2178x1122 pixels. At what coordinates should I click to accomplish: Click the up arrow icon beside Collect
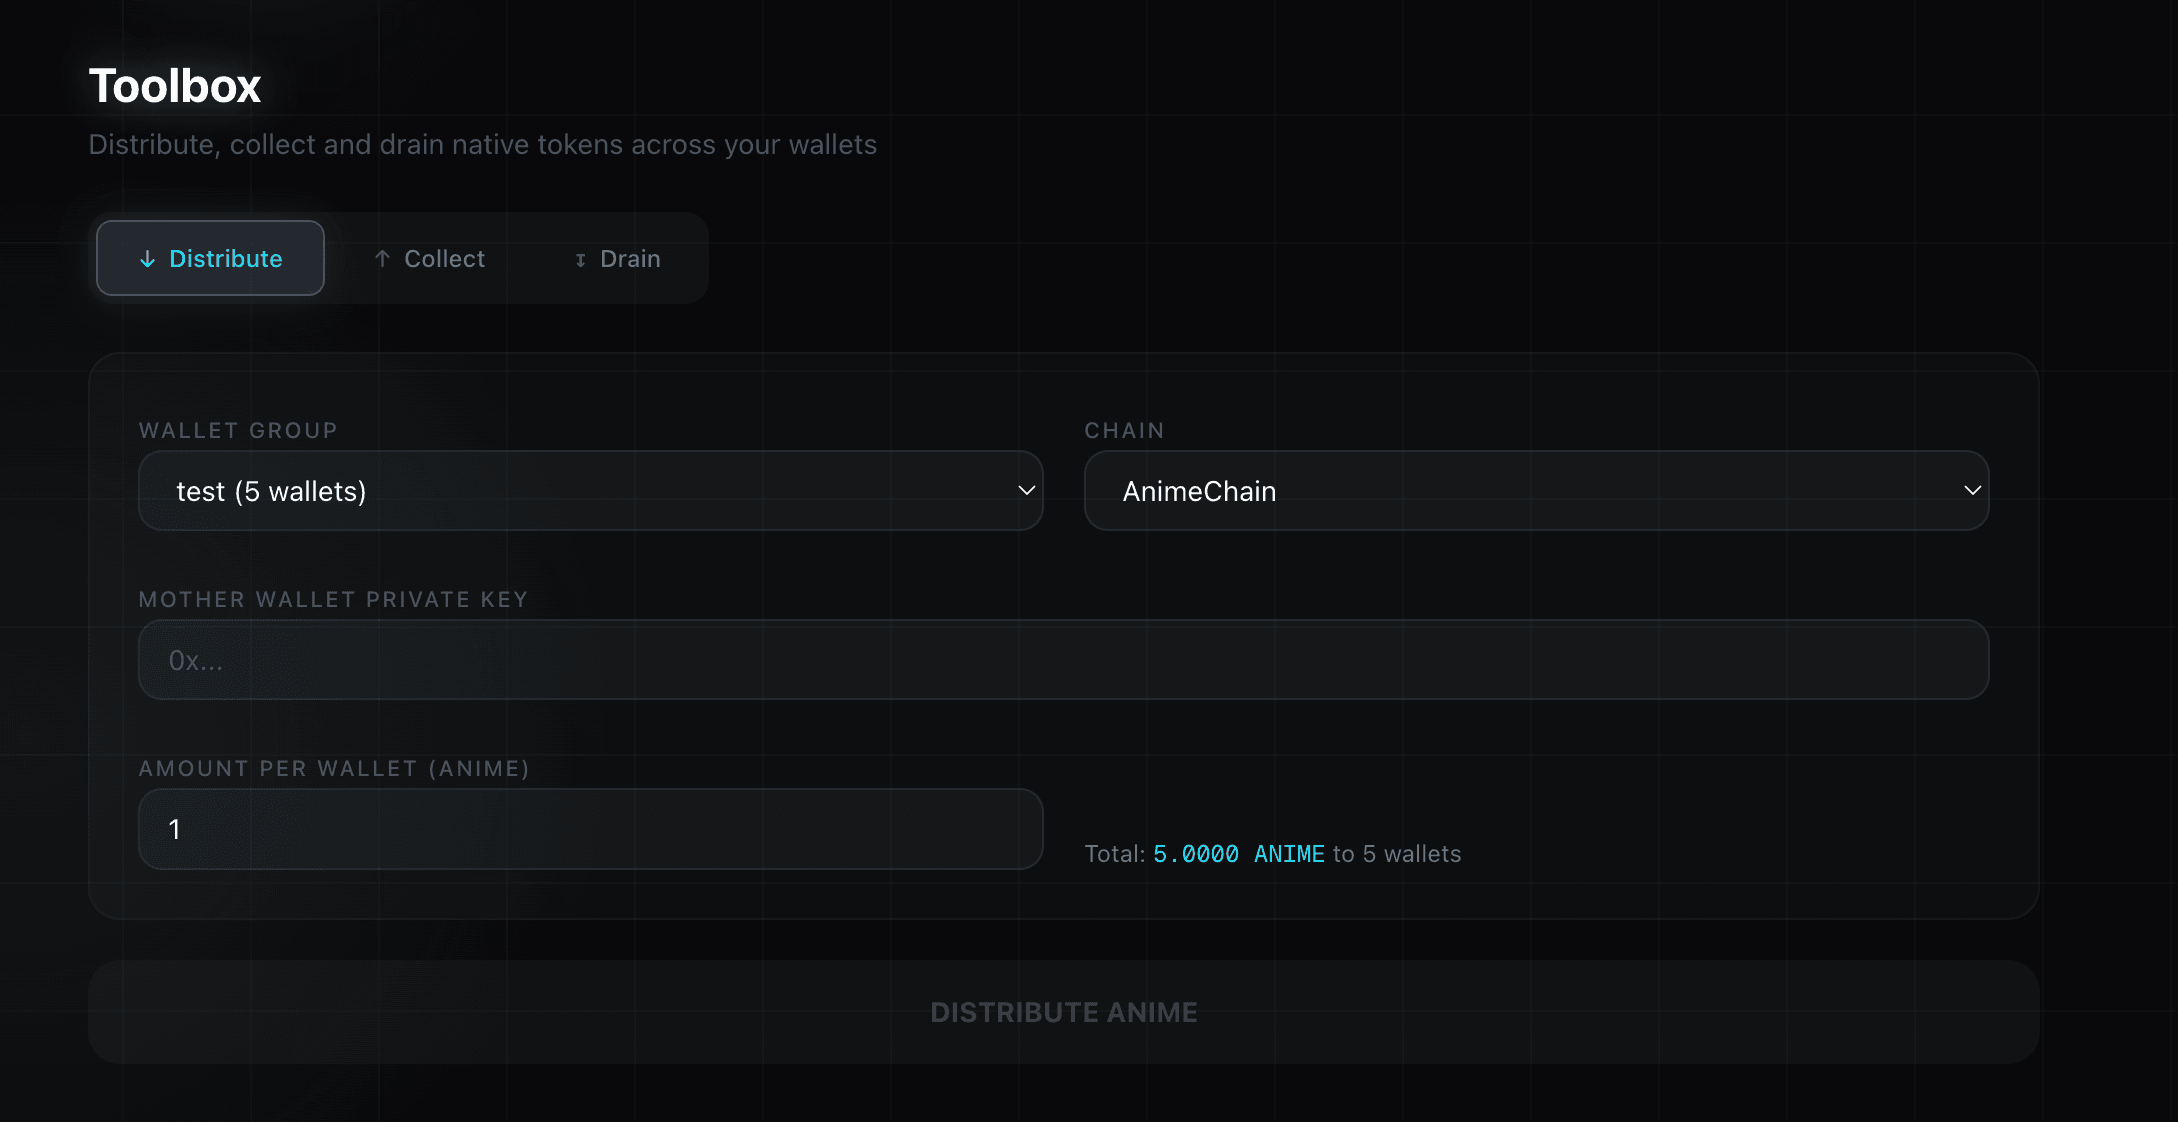coord(382,259)
